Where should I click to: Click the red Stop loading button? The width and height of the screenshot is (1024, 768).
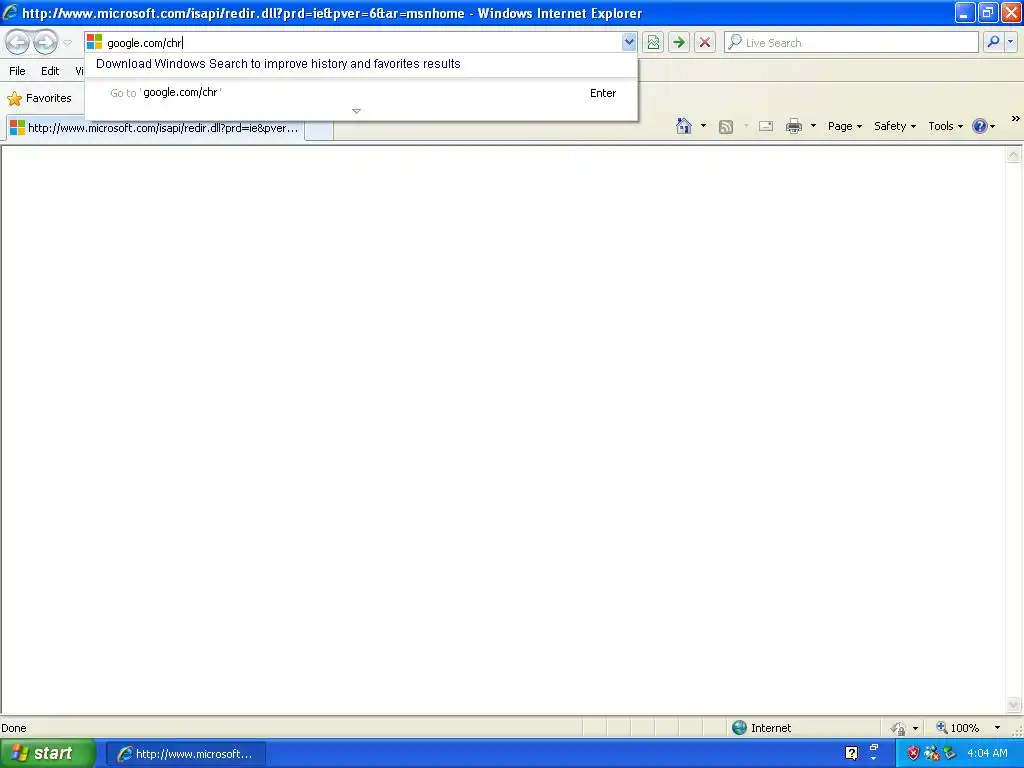pos(705,42)
